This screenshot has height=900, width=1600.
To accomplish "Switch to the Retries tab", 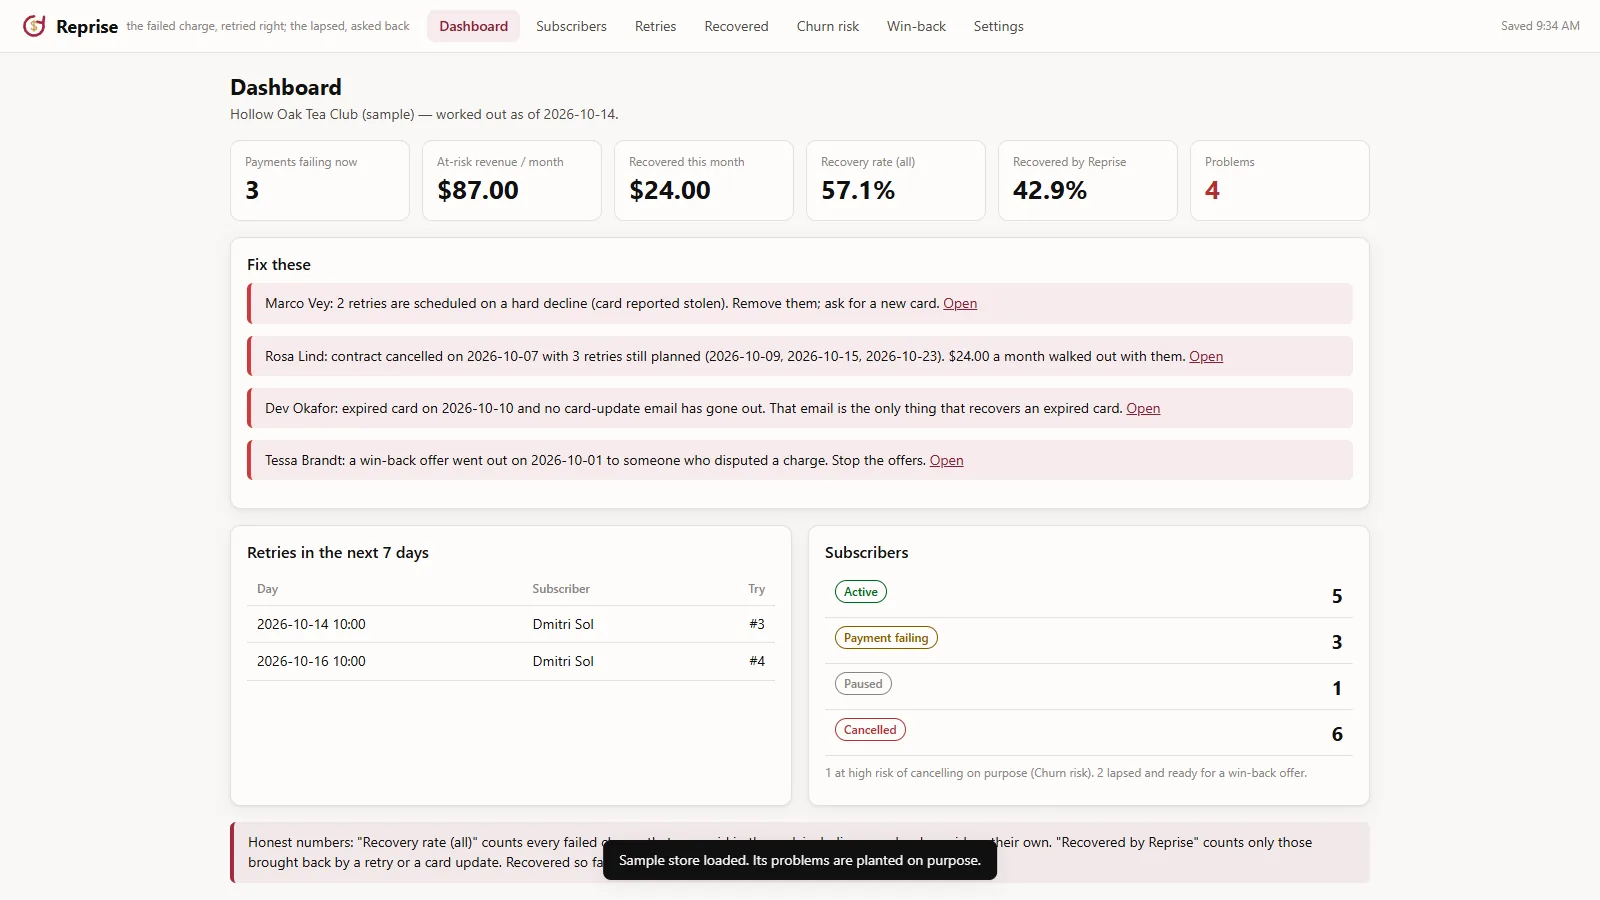I will point(655,26).
